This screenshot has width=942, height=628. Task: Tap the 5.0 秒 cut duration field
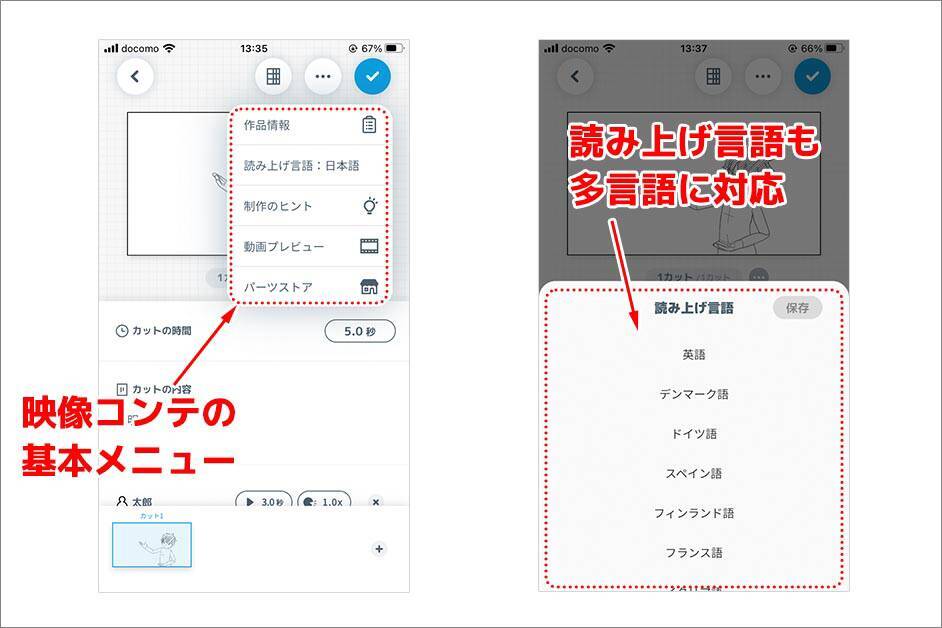point(360,331)
